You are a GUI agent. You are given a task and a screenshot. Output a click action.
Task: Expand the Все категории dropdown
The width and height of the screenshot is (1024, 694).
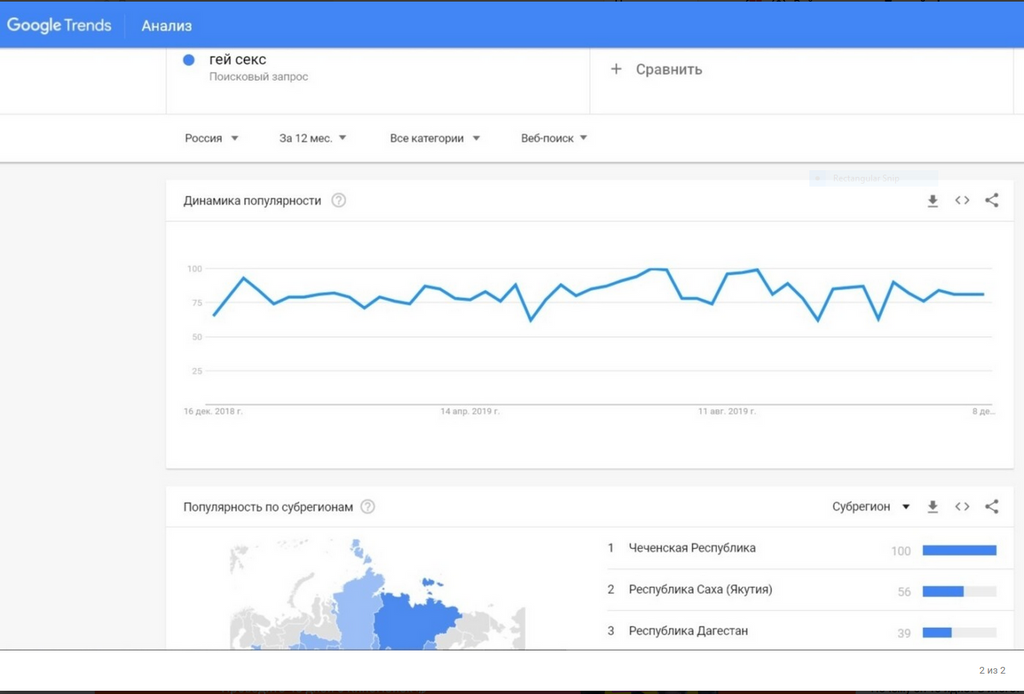point(435,138)
